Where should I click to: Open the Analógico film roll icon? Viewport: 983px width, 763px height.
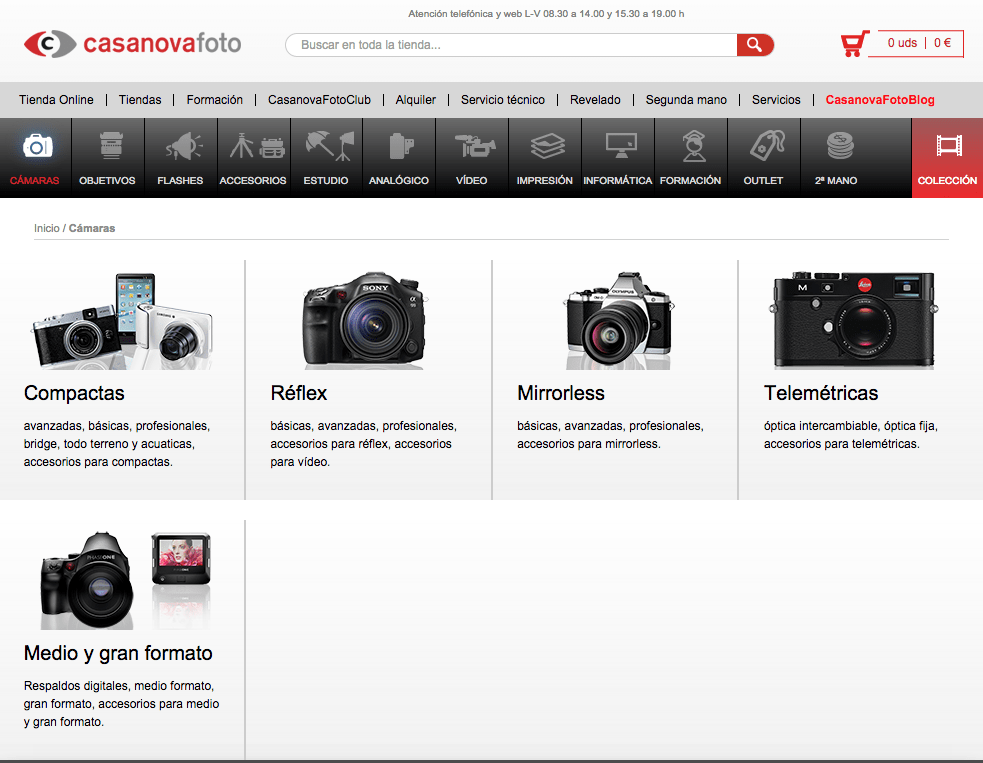tap(401, 145)
